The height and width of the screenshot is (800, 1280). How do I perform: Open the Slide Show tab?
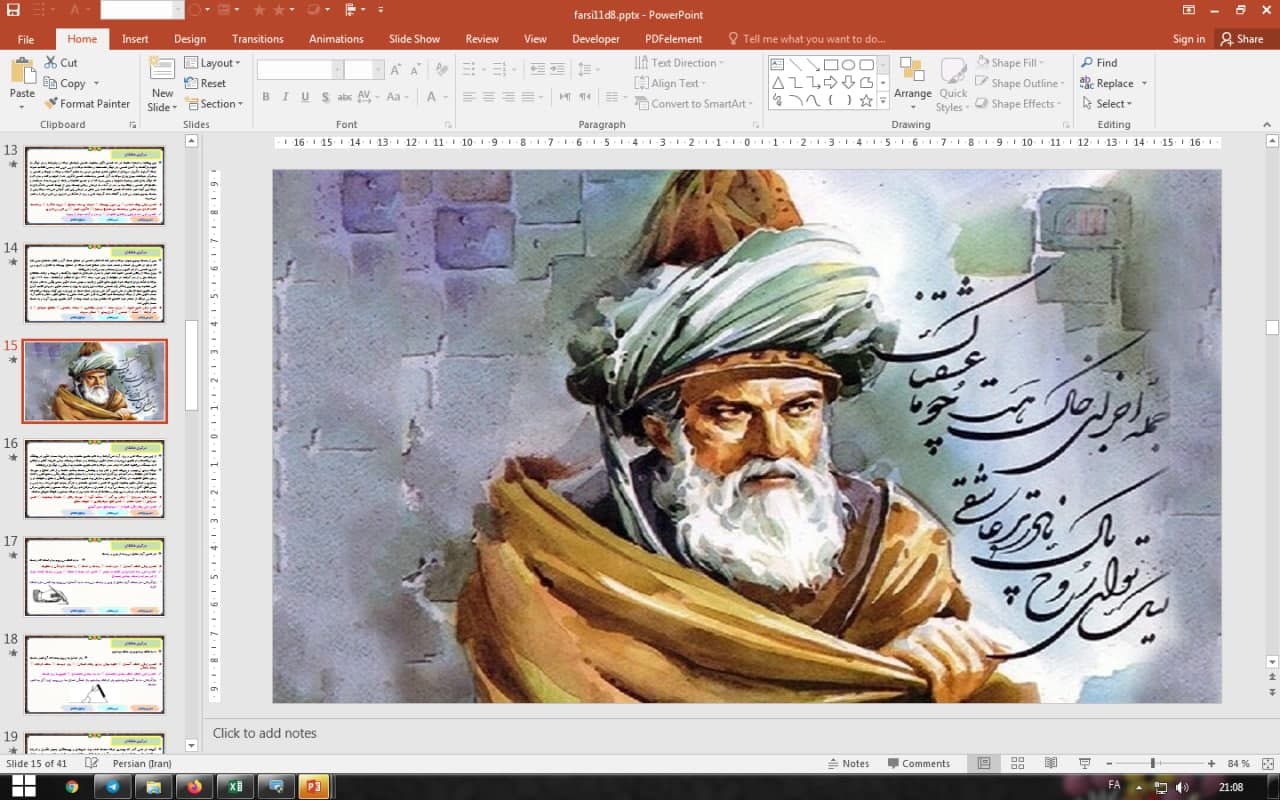[414, 39]
